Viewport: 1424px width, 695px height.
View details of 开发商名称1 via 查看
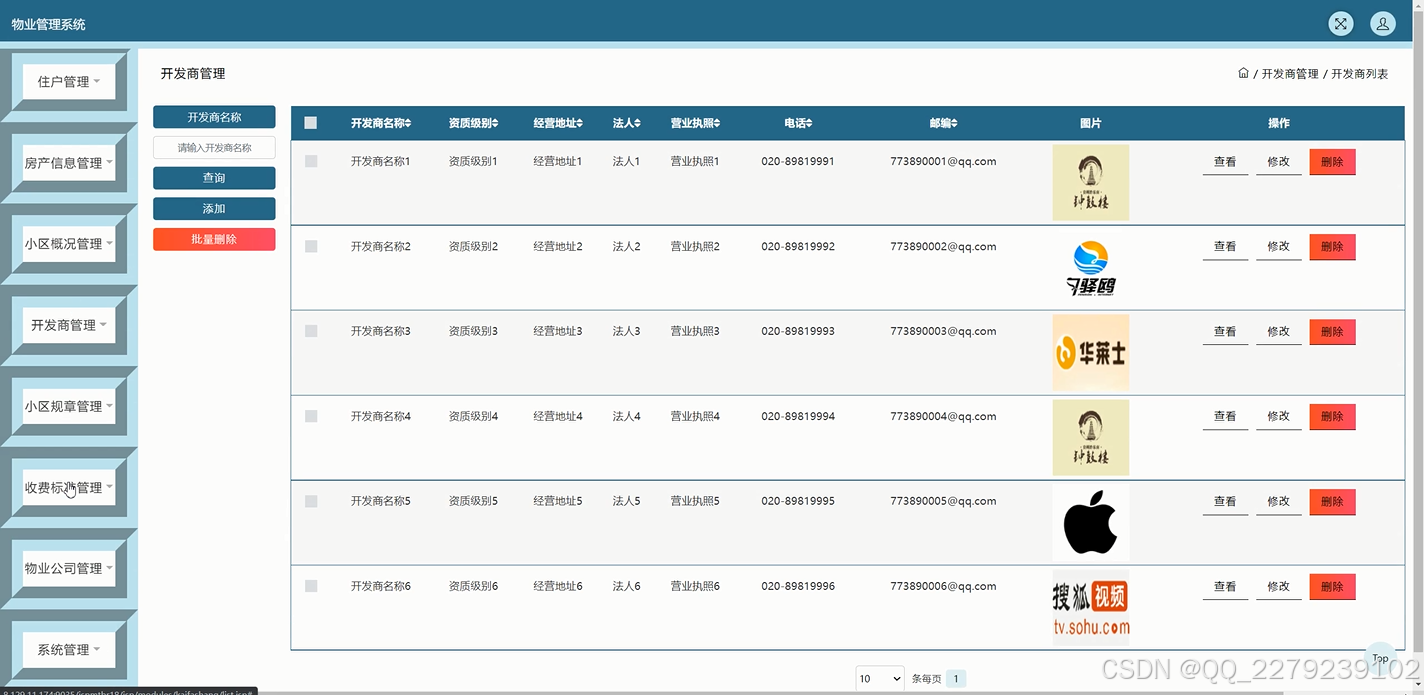coord(1225,162)
